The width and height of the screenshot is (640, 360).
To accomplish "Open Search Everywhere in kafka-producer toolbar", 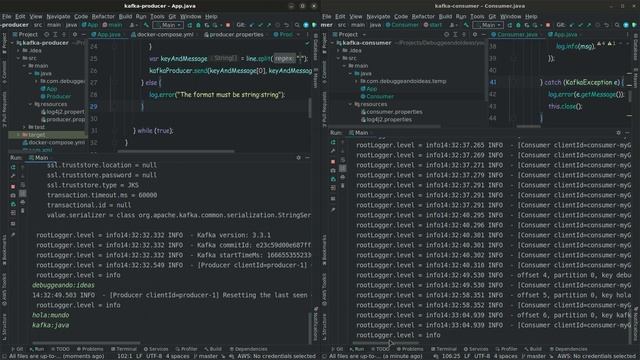I will click(297, 25).
